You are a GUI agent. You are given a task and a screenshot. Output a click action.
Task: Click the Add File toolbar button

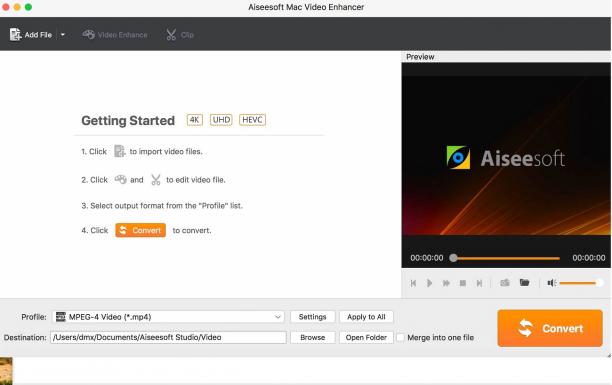pos(31,35)
